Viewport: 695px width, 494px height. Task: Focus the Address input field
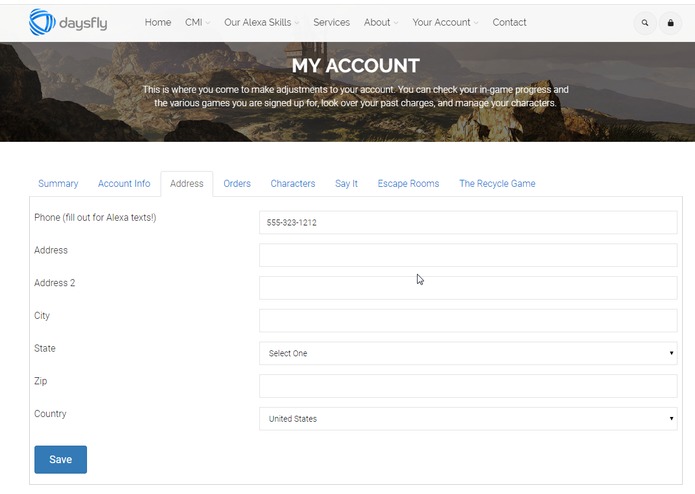468,255
